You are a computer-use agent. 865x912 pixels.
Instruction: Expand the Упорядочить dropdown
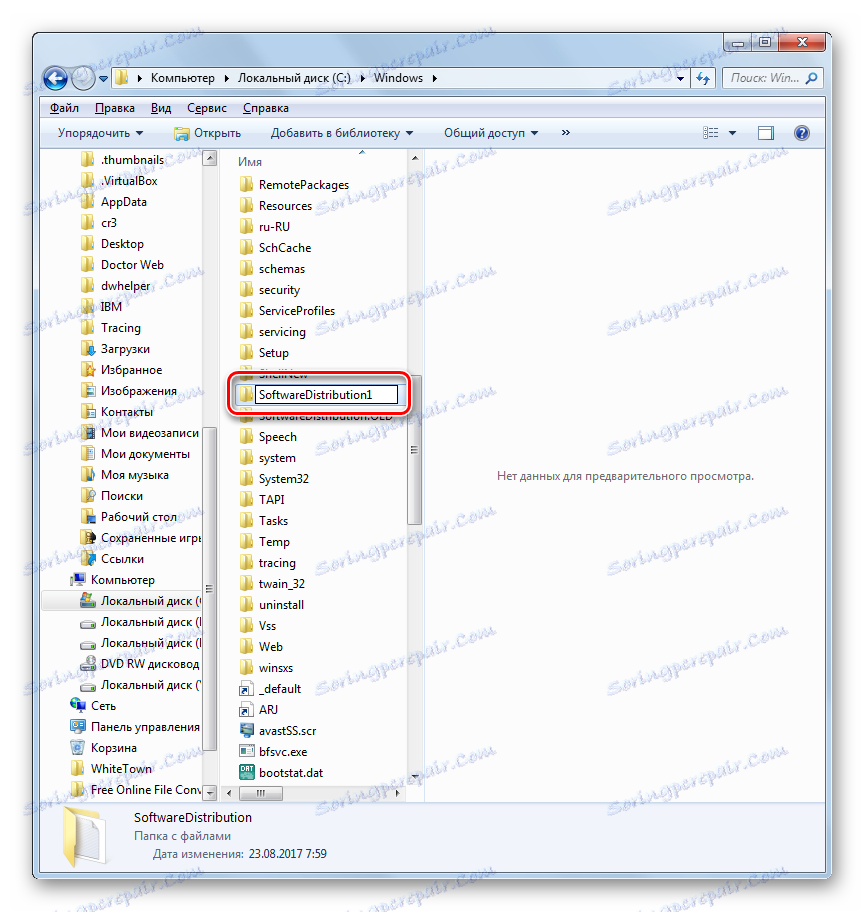(x=100, y=133)
